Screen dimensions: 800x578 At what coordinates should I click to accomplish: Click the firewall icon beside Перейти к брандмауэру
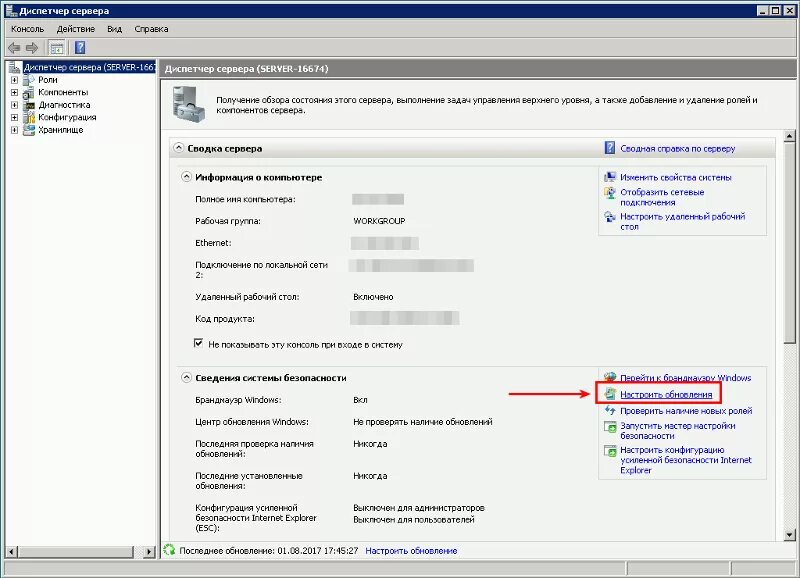coord(610,377)
